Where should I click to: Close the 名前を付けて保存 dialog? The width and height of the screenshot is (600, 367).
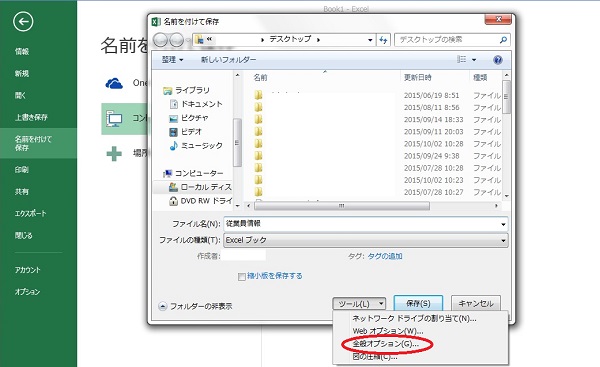pos(498,19)
